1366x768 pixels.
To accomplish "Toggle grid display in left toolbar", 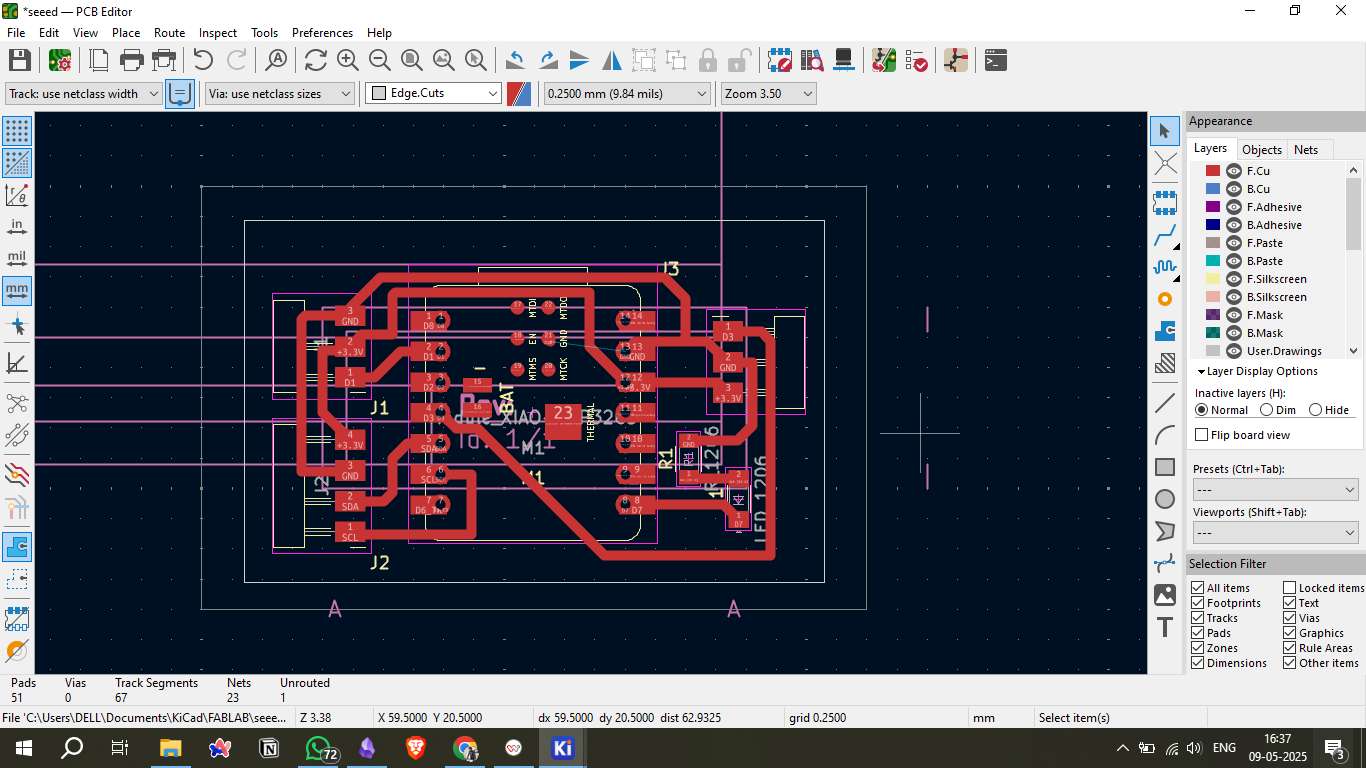I will tap(17, 131).
